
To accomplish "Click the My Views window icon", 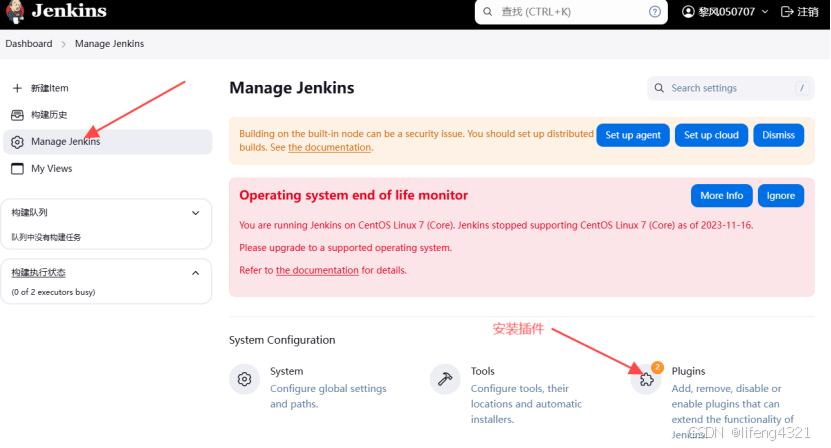I will point(17,169).
